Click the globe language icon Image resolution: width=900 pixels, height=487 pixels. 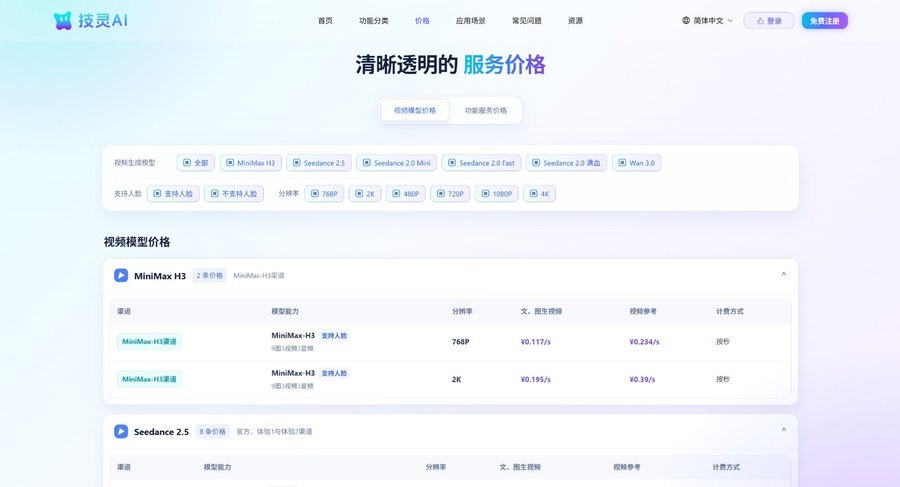click(686, 21)
